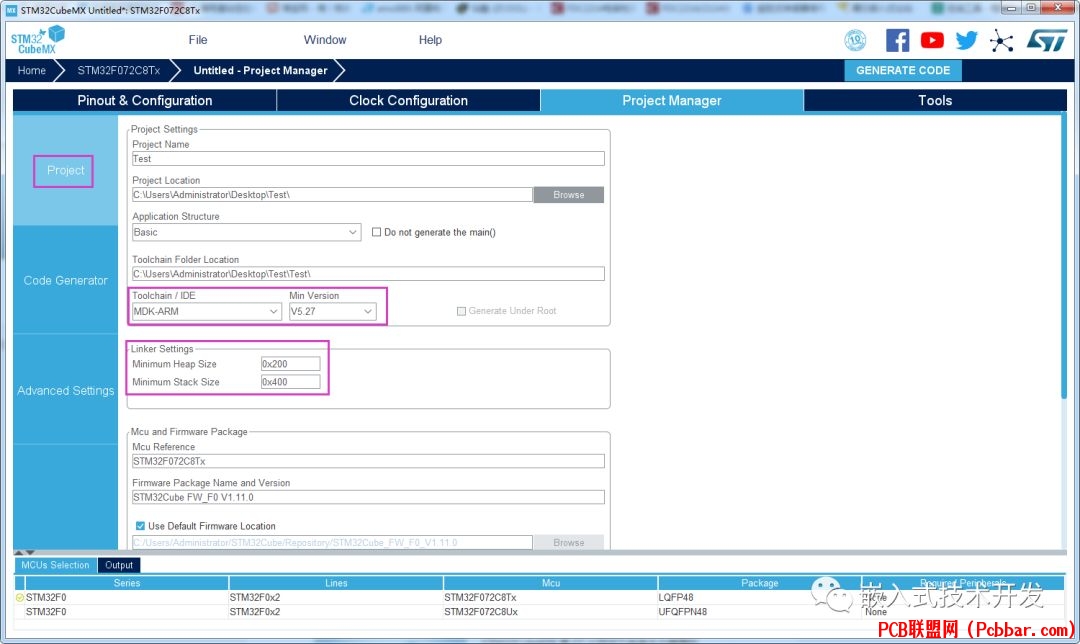Click the Minimum Heap Size field
This screenshot has height=644, width=1080.
tap(291, 364)
